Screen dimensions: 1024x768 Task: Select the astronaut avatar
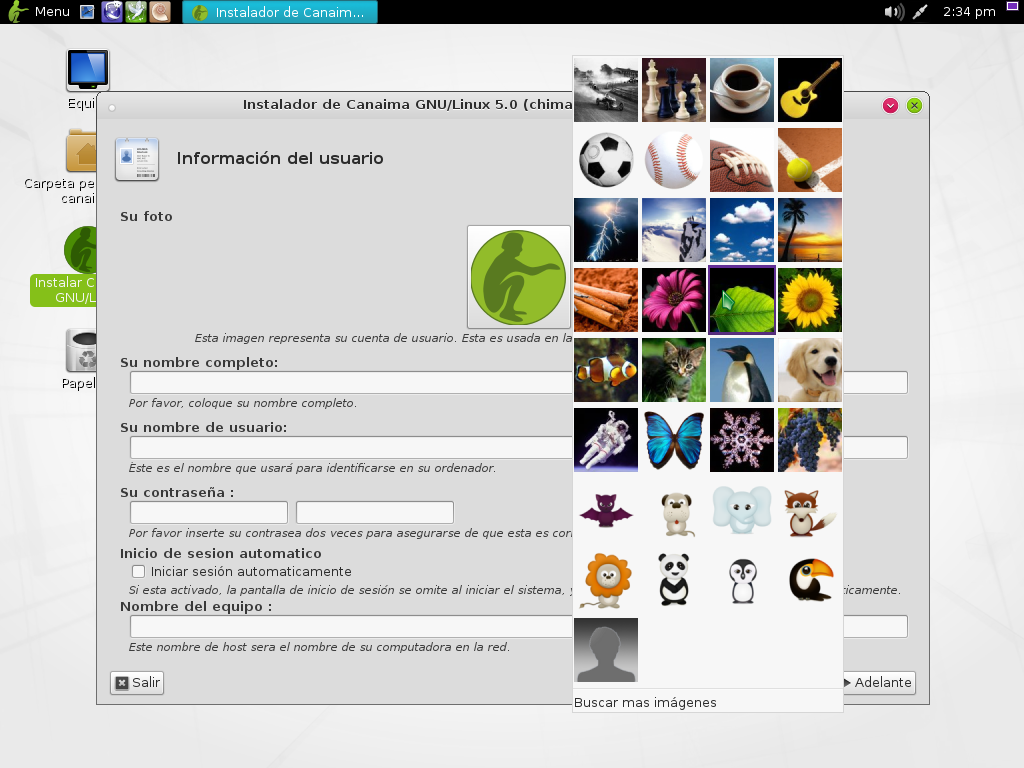606,440
